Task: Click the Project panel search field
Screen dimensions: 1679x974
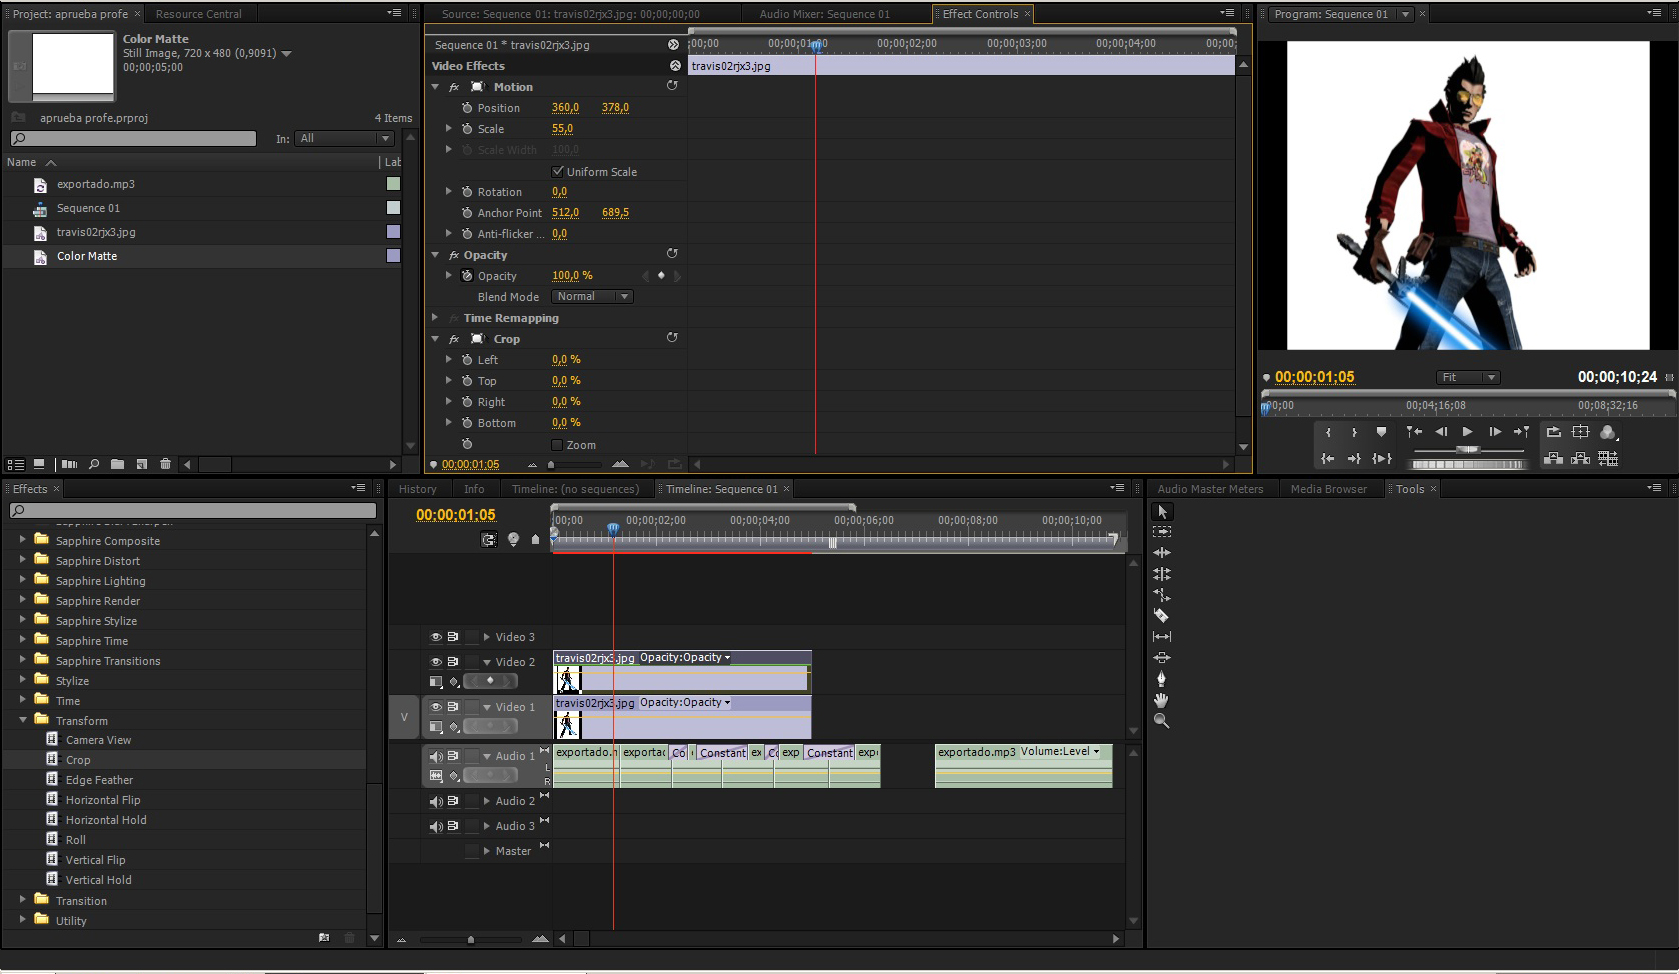Action: point(133,139)
